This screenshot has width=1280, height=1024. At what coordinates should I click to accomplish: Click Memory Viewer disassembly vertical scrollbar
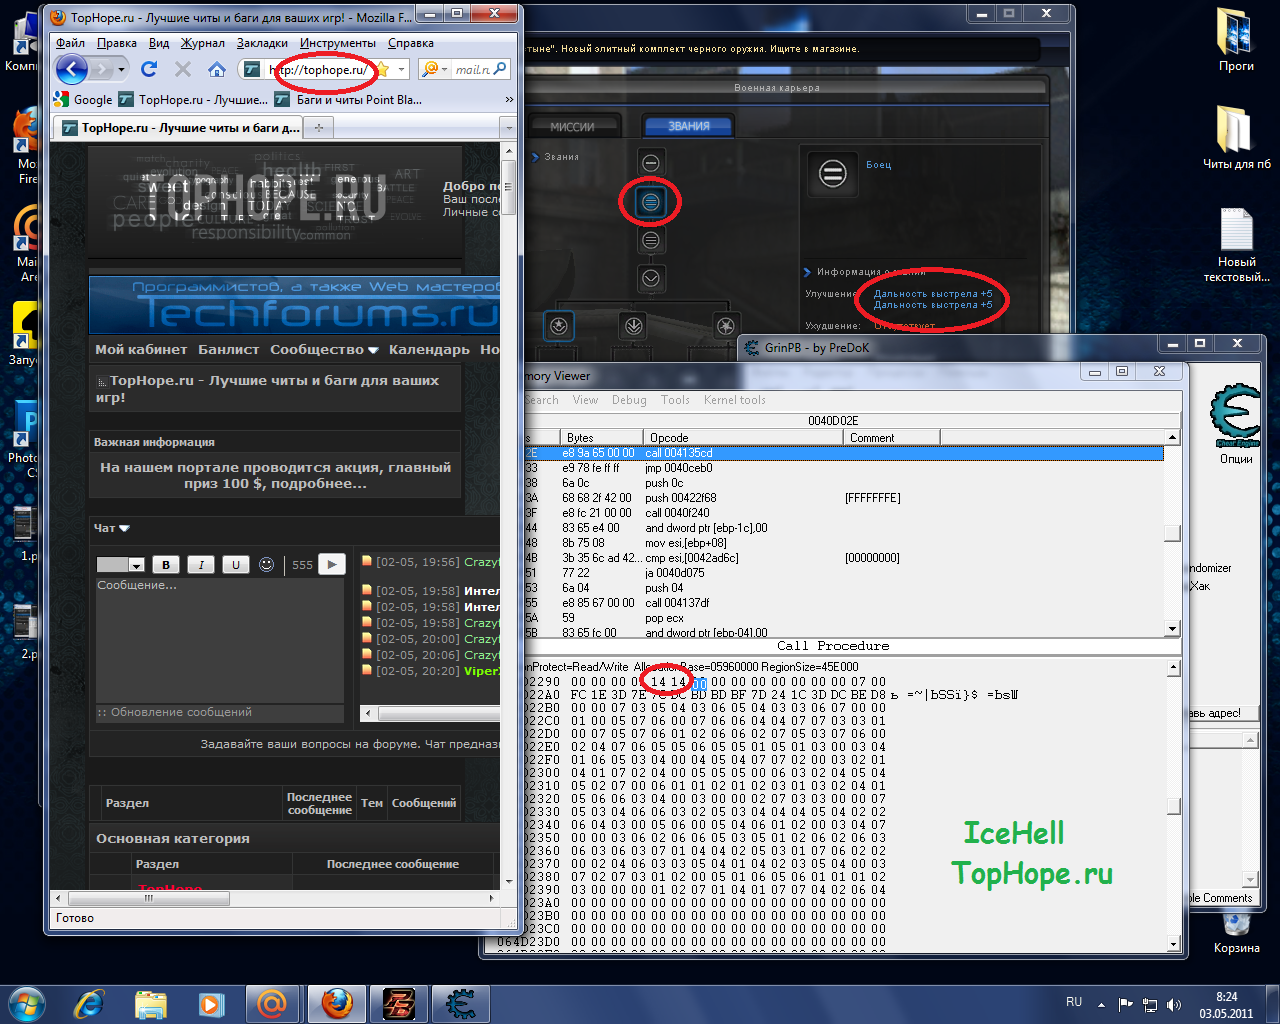click(1172, 533)
